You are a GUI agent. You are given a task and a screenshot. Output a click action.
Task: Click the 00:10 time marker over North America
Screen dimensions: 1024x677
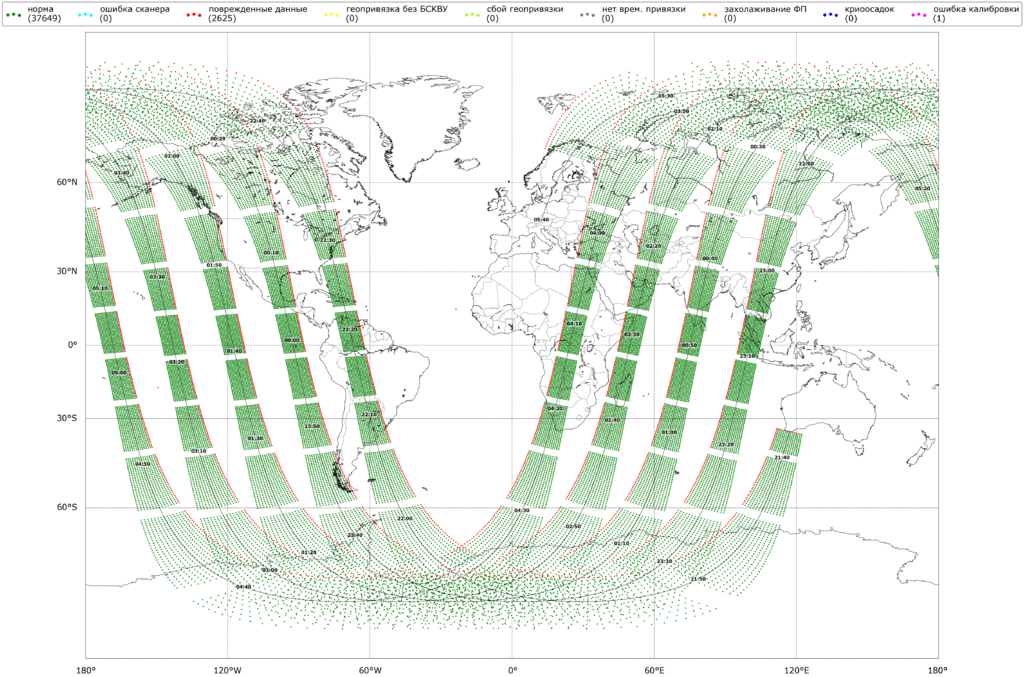(271, 253)
